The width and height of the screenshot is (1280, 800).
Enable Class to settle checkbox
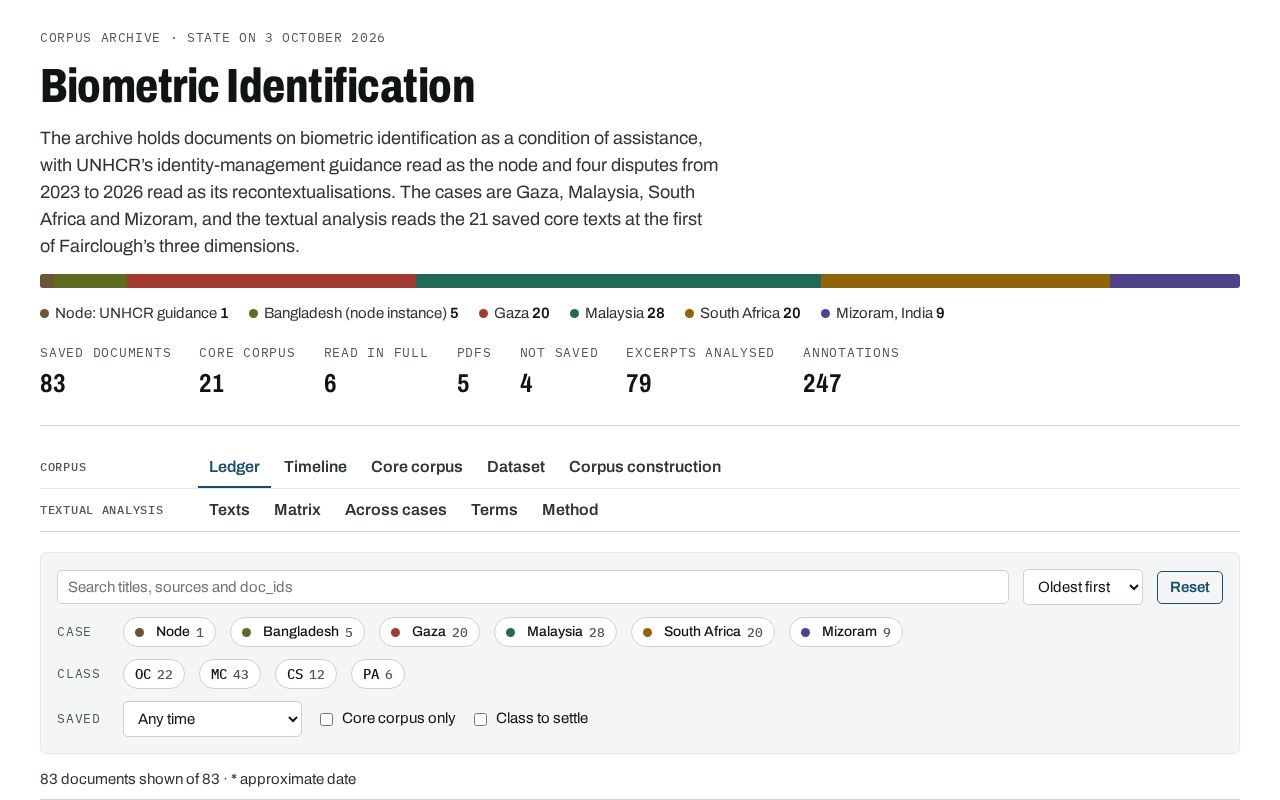coord(480,719)
